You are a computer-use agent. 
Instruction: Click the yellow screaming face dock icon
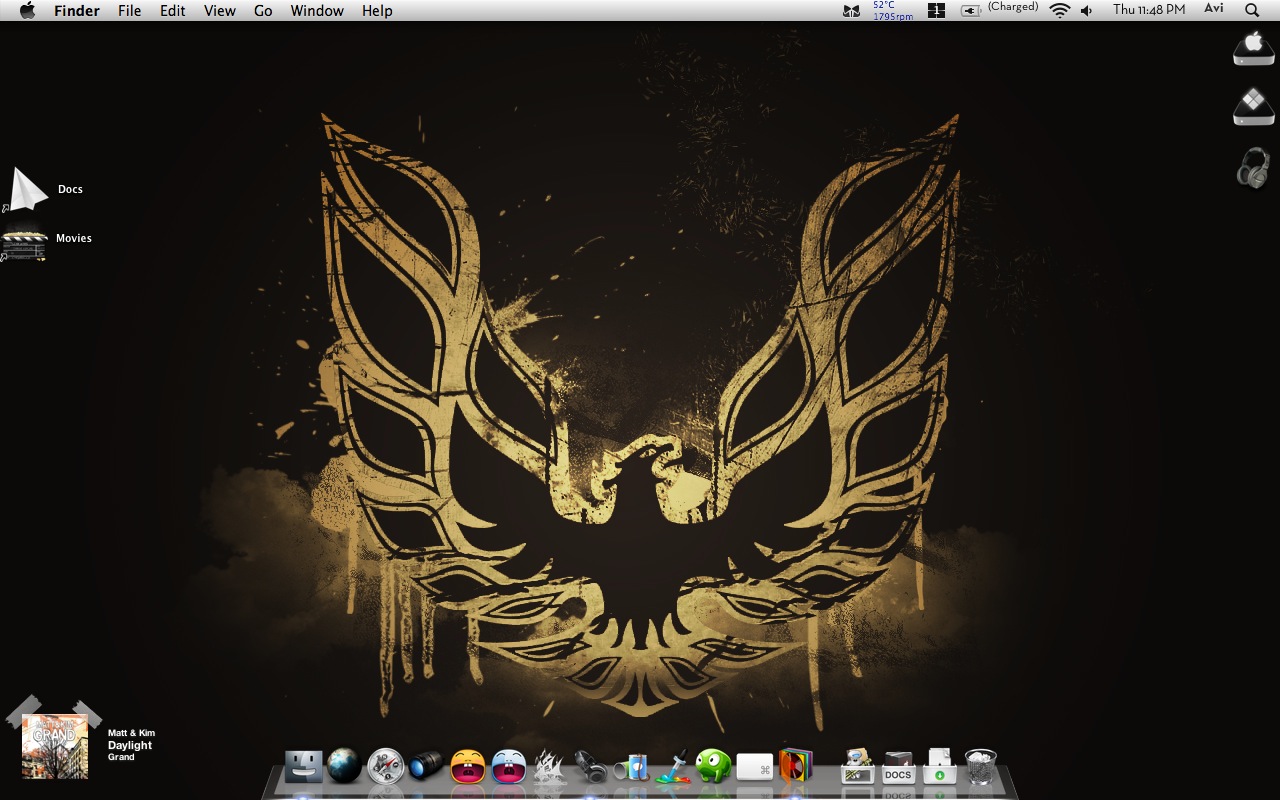click(x=468, y=767)
